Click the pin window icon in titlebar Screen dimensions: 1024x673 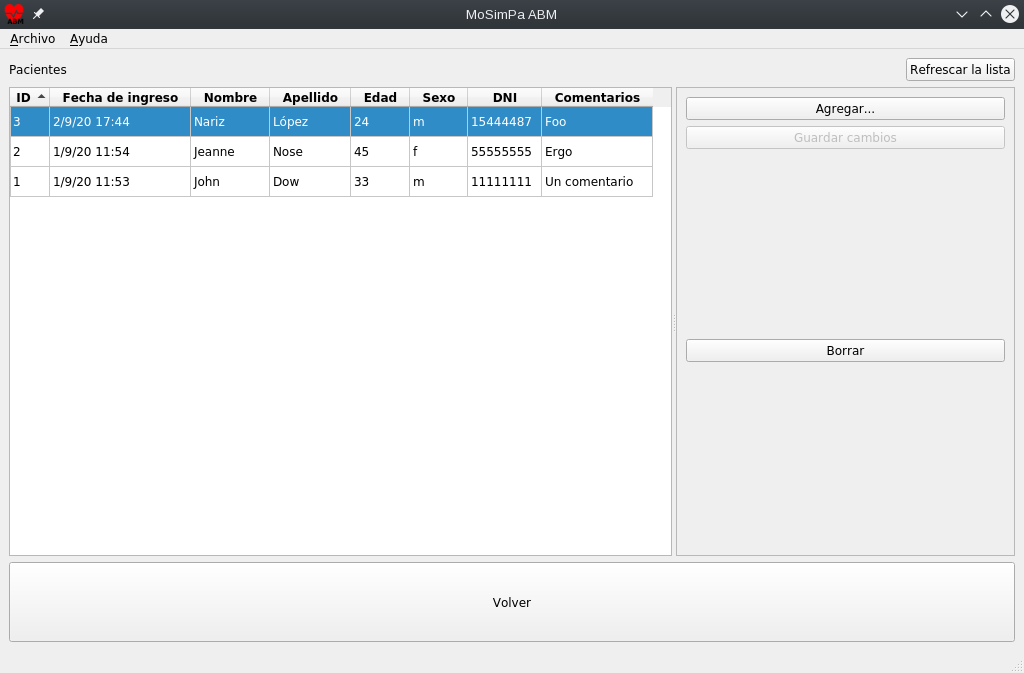(x=38, y=14)
